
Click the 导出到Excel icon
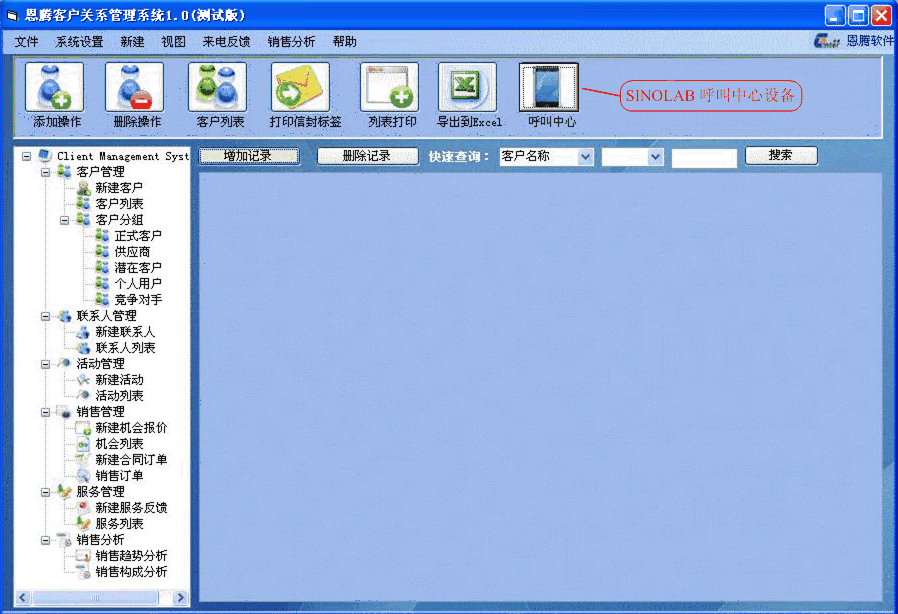point(467,87)
